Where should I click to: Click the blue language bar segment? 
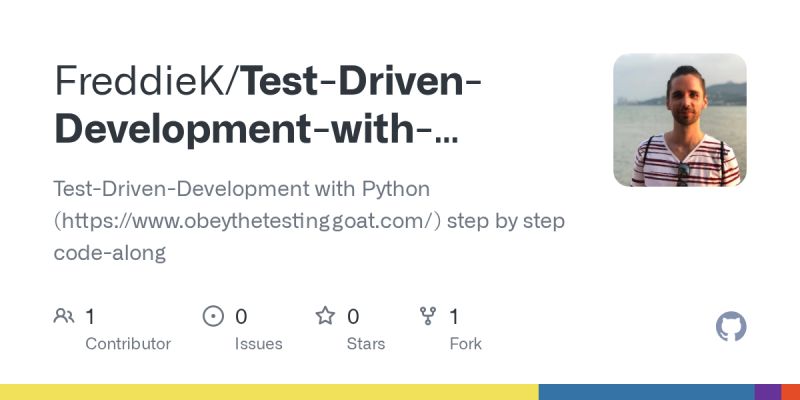pos(646,392)
